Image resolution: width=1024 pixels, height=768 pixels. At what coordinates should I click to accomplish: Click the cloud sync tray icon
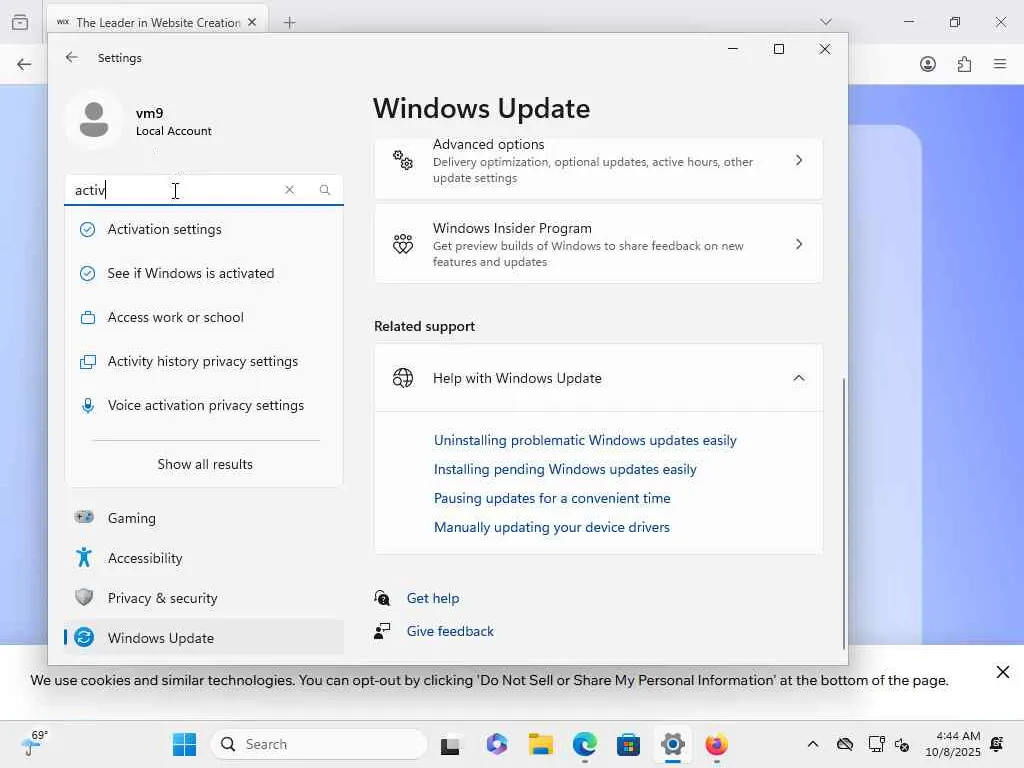[844, 744]
